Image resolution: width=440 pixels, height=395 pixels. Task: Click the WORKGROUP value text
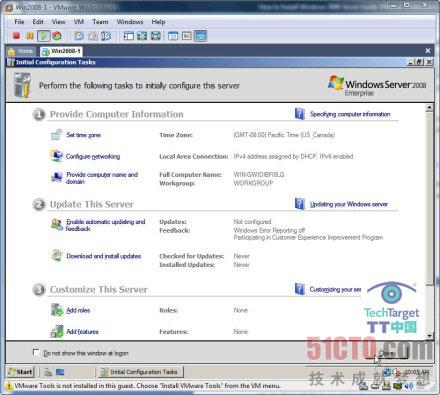tap(253, 183)
